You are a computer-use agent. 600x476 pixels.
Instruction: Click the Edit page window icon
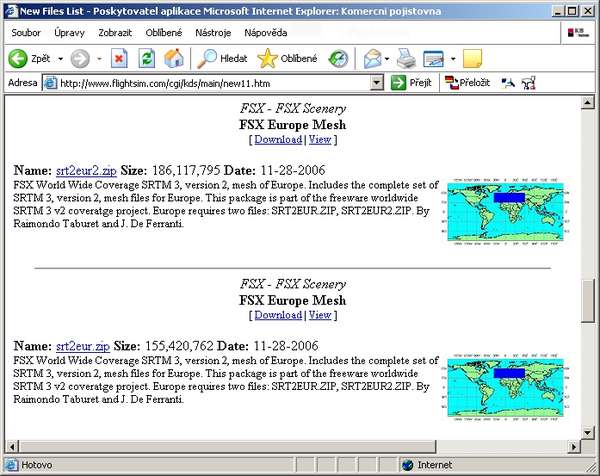[433, 59]
